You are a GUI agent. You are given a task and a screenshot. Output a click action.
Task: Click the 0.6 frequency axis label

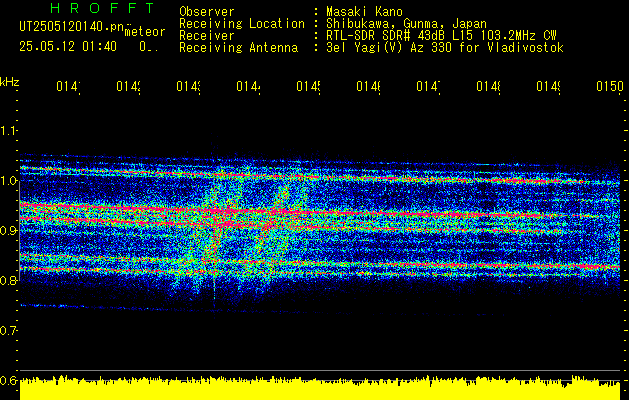8,380
